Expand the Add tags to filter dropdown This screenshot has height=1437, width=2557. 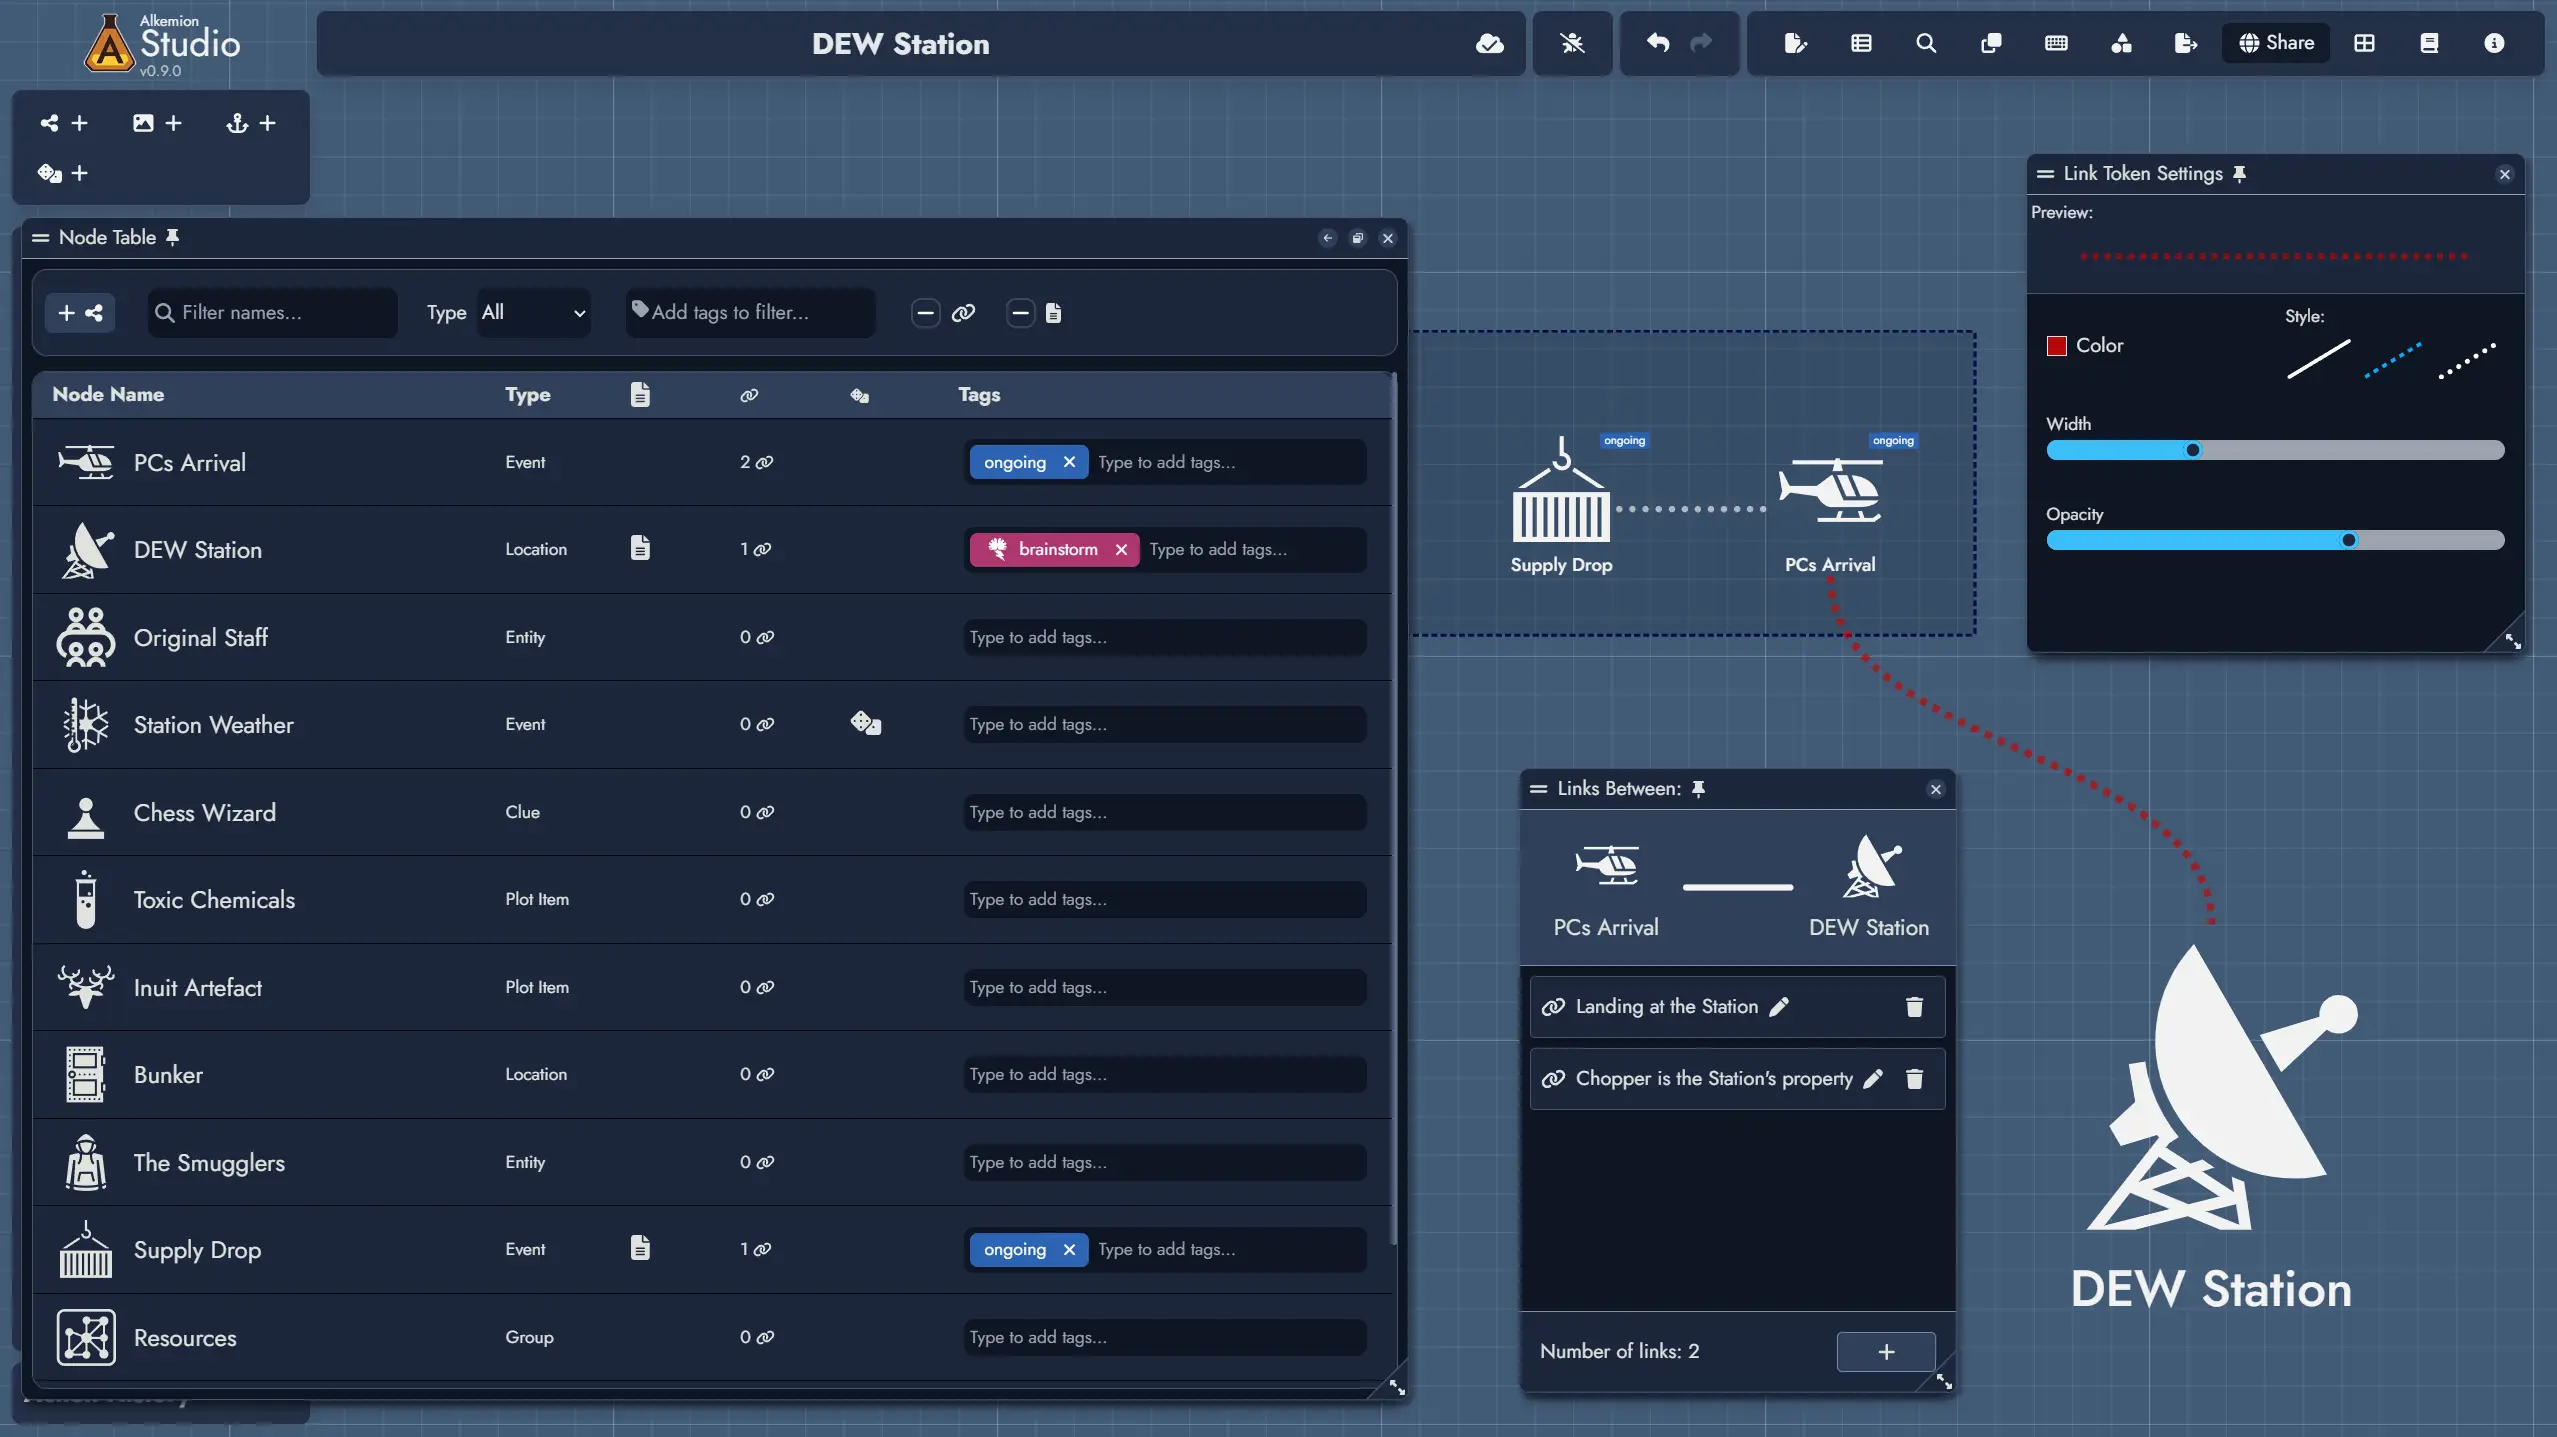tap(745, 313)
